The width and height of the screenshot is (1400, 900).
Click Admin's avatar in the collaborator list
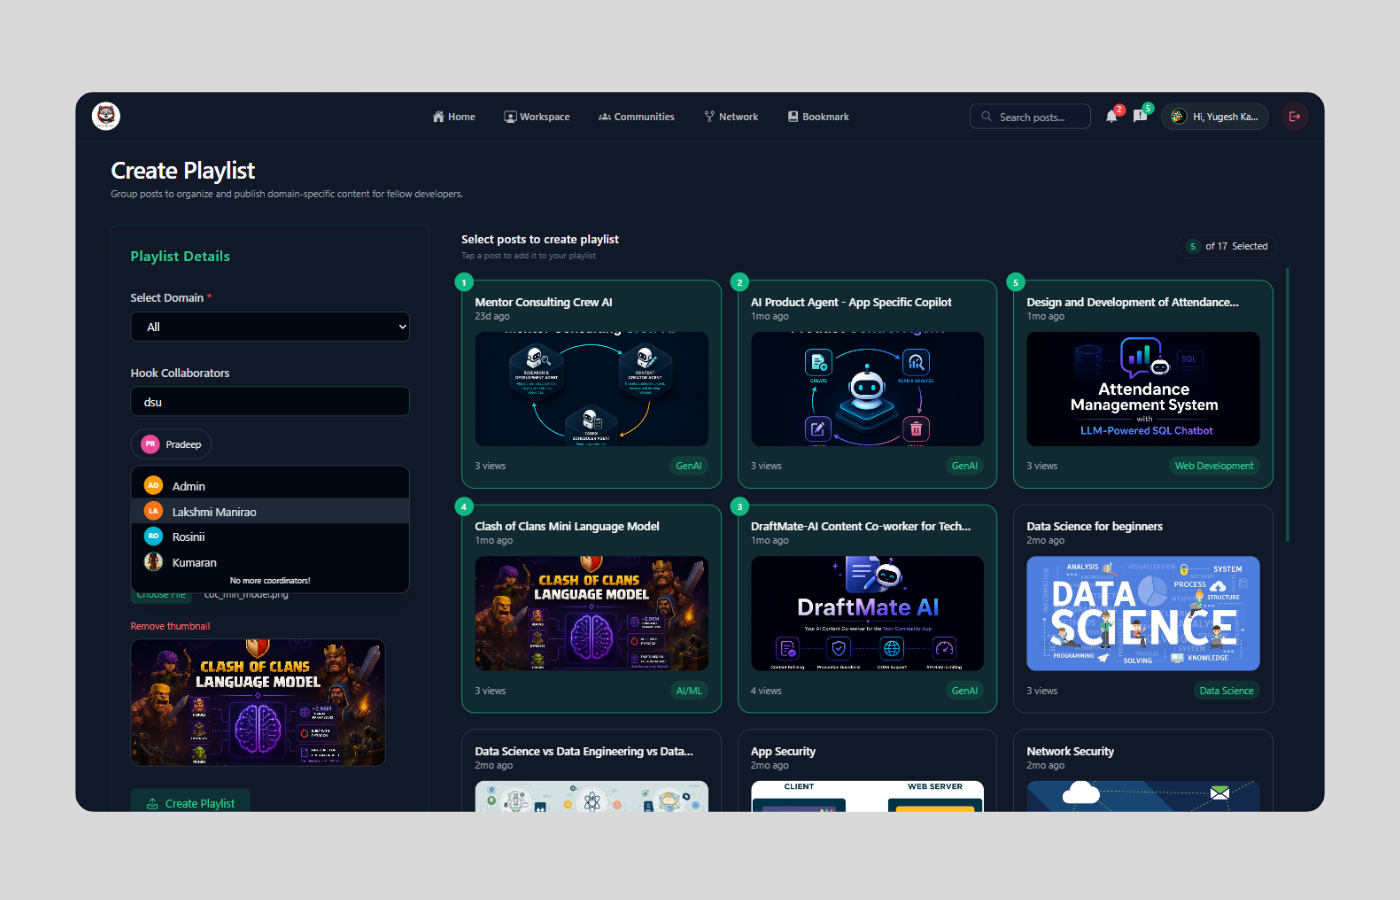coord(153,485)
